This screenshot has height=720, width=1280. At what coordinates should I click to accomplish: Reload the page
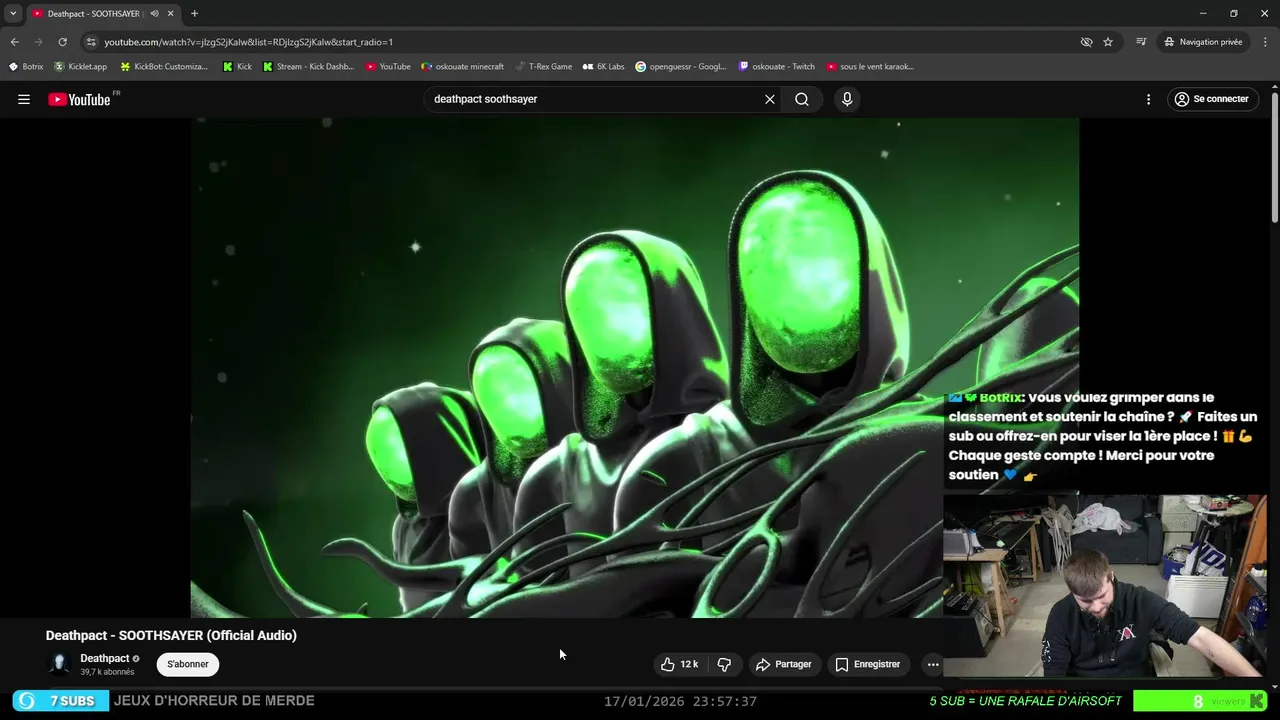[62, 42]
